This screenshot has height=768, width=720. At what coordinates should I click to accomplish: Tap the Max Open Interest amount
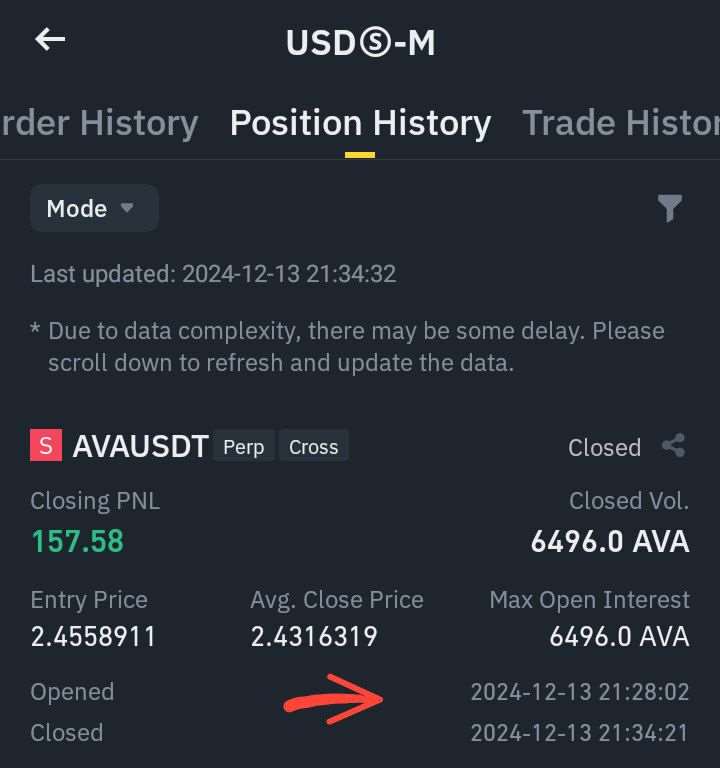(x=619, y=637)
